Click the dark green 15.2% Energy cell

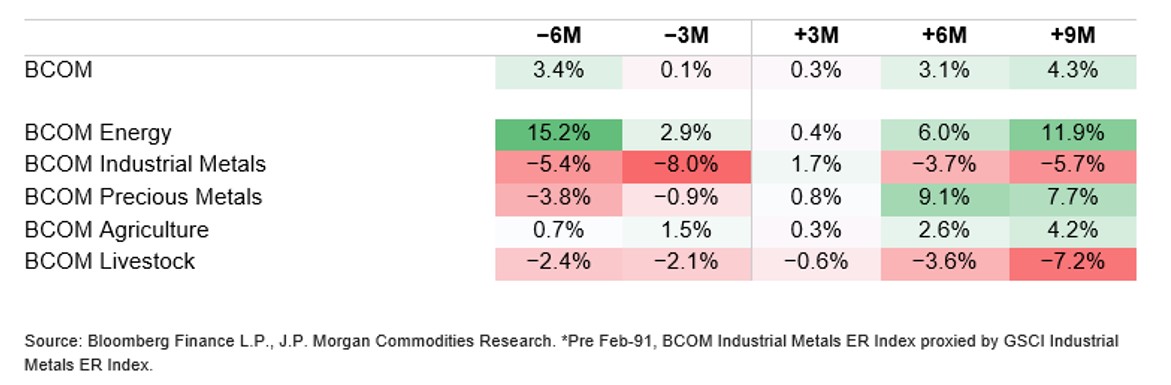pos(559,134)
